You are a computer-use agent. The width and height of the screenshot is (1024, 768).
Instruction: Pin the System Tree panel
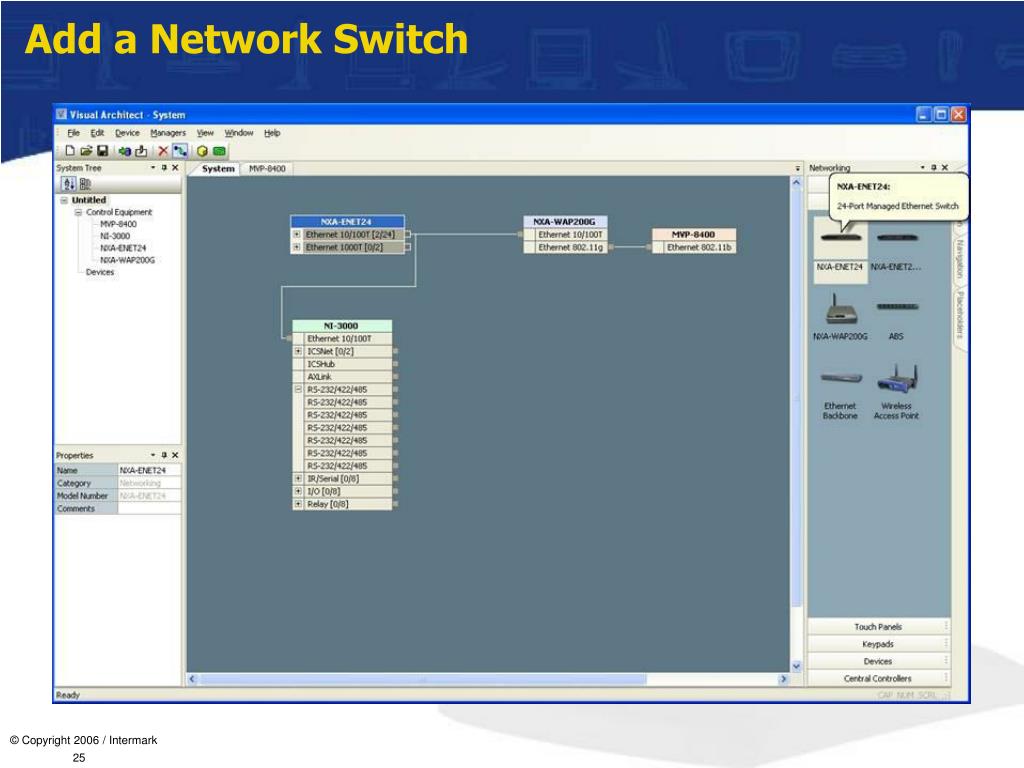click(x=164, y=168)
